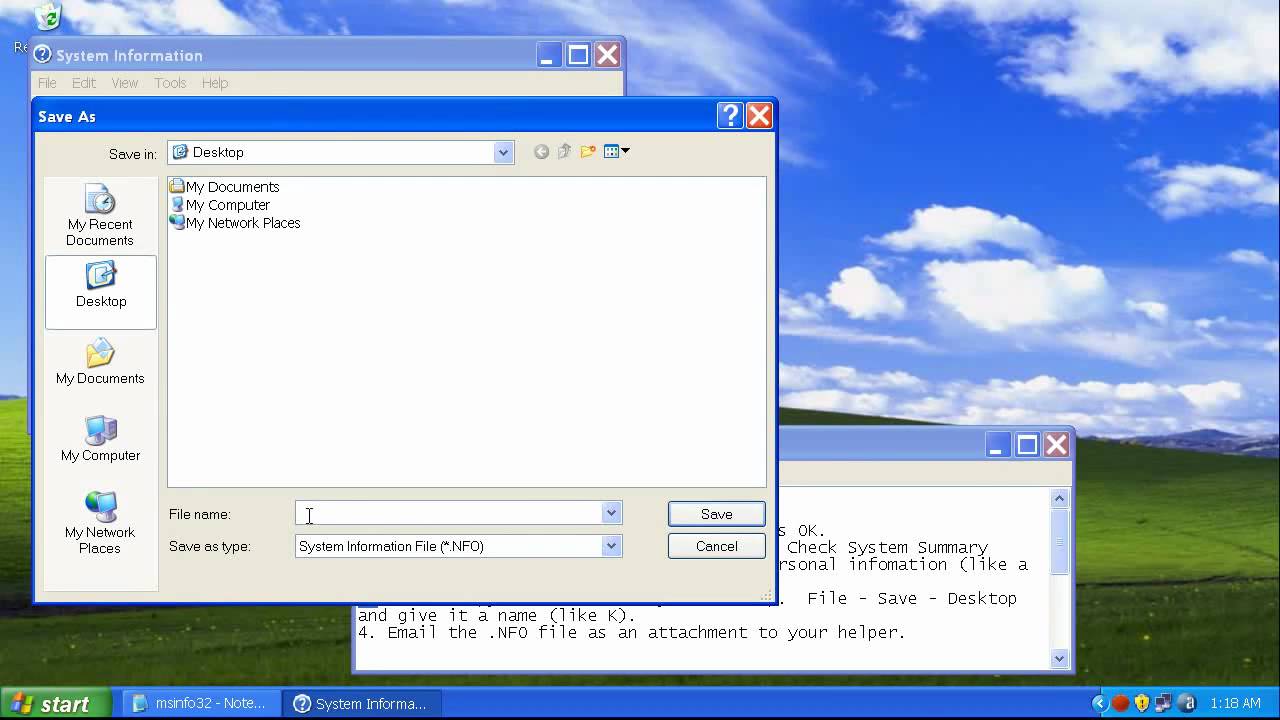Viewport: 1280px width, 720px height.
Task: Go back to last folder visited
Action: 541,152
